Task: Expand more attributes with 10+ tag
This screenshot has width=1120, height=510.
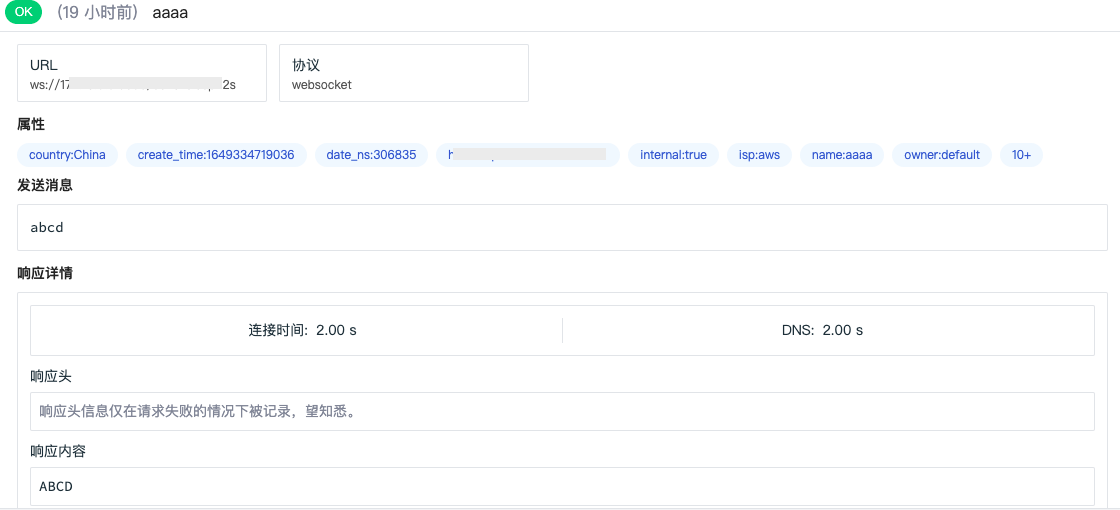Action: [1021, 155]
